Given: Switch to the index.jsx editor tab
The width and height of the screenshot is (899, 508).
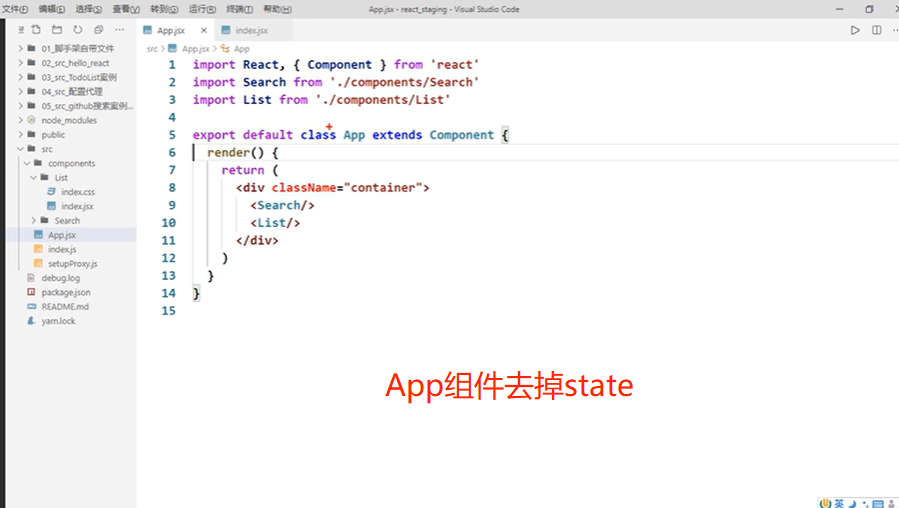Looking at the screenshot, I should 251,30.
